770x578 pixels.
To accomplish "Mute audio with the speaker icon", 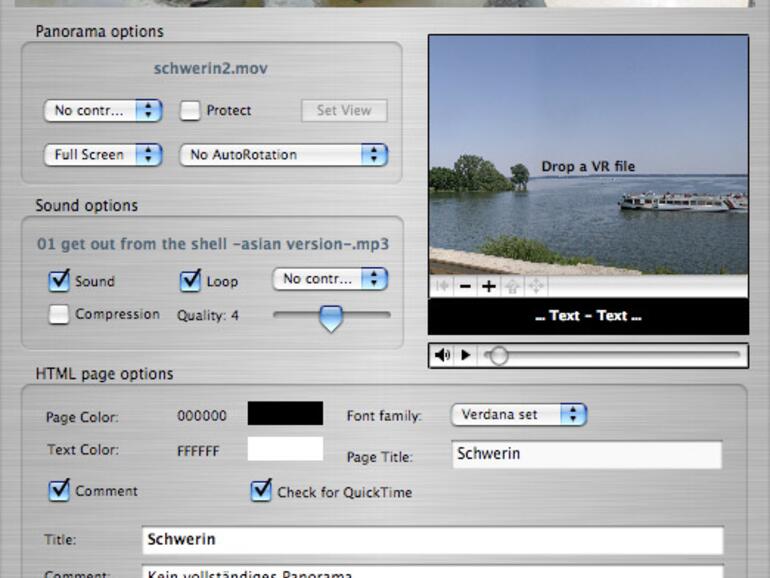I will click(442, 355).
